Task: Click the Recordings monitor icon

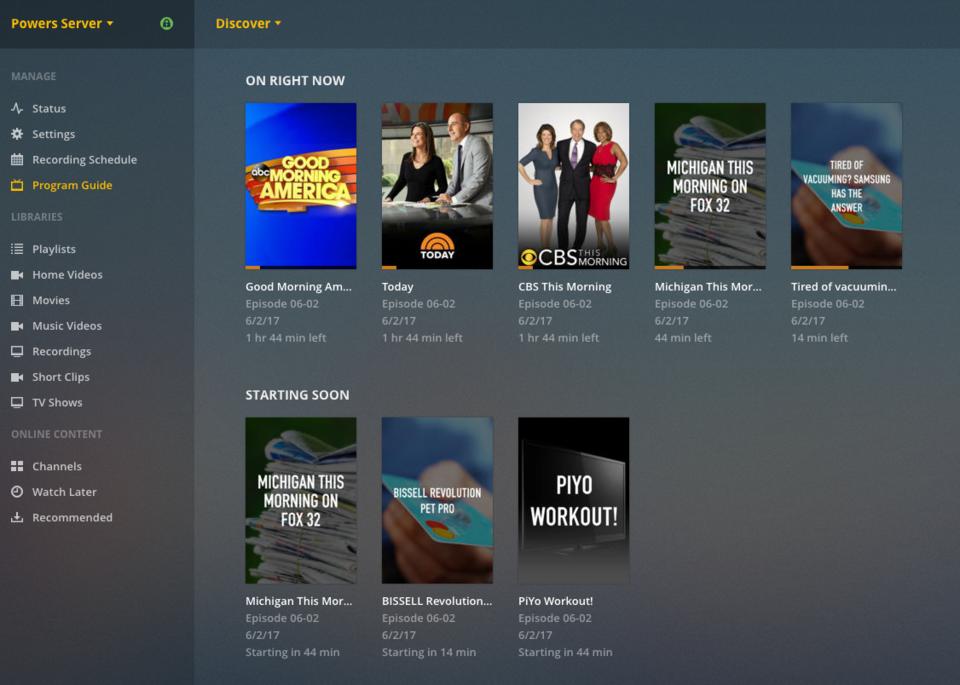Action: tap(17, 351)
